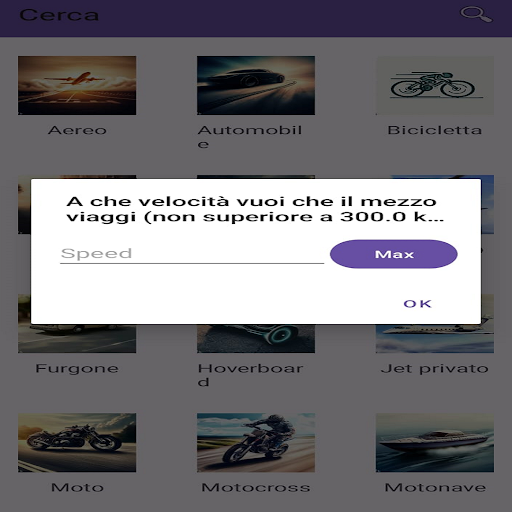
Task: Choose the Moto motorcycle thumbnail
Action: [77, 443]
